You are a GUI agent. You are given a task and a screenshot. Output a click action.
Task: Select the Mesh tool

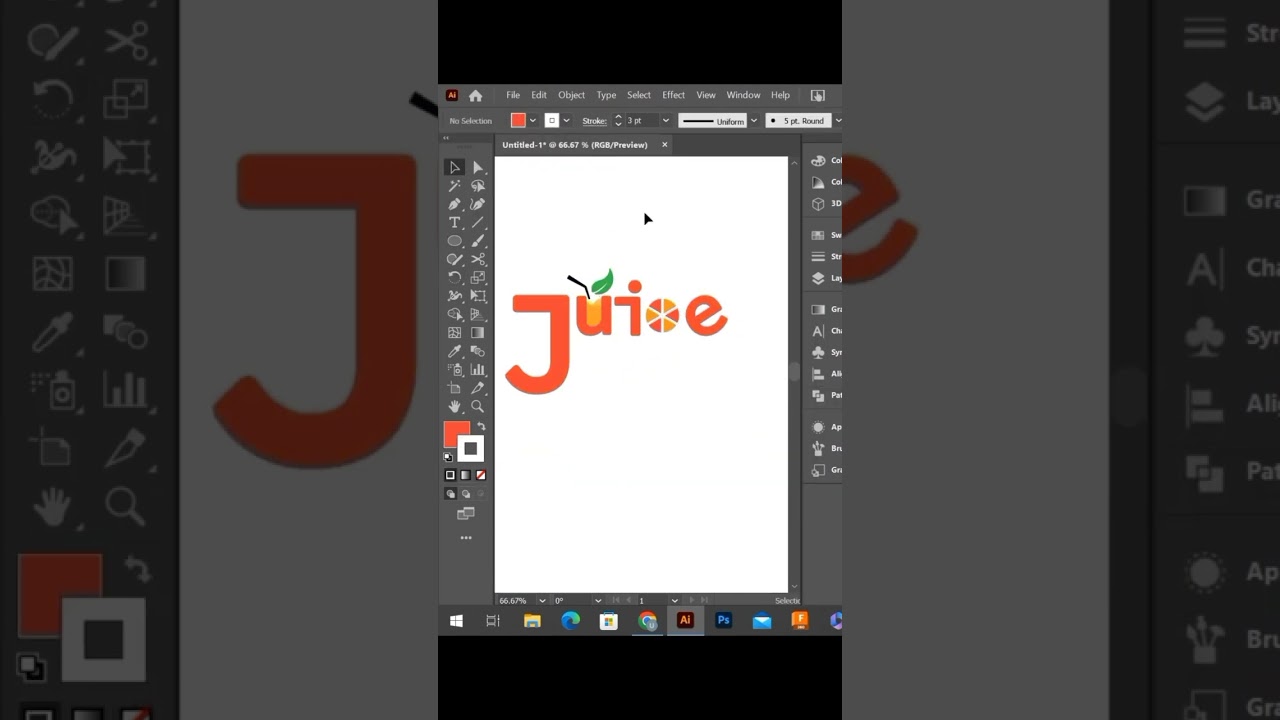(454, 333)
